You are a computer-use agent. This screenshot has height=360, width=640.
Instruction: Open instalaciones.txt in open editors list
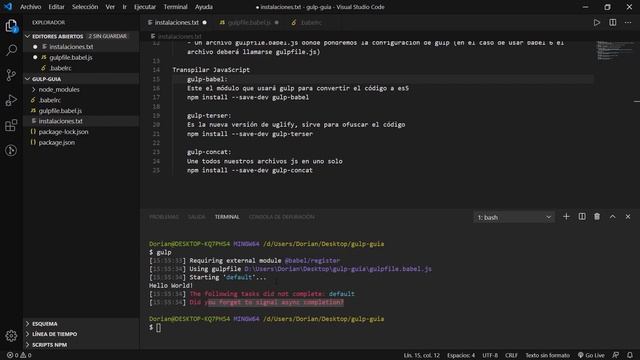point(81,47)
